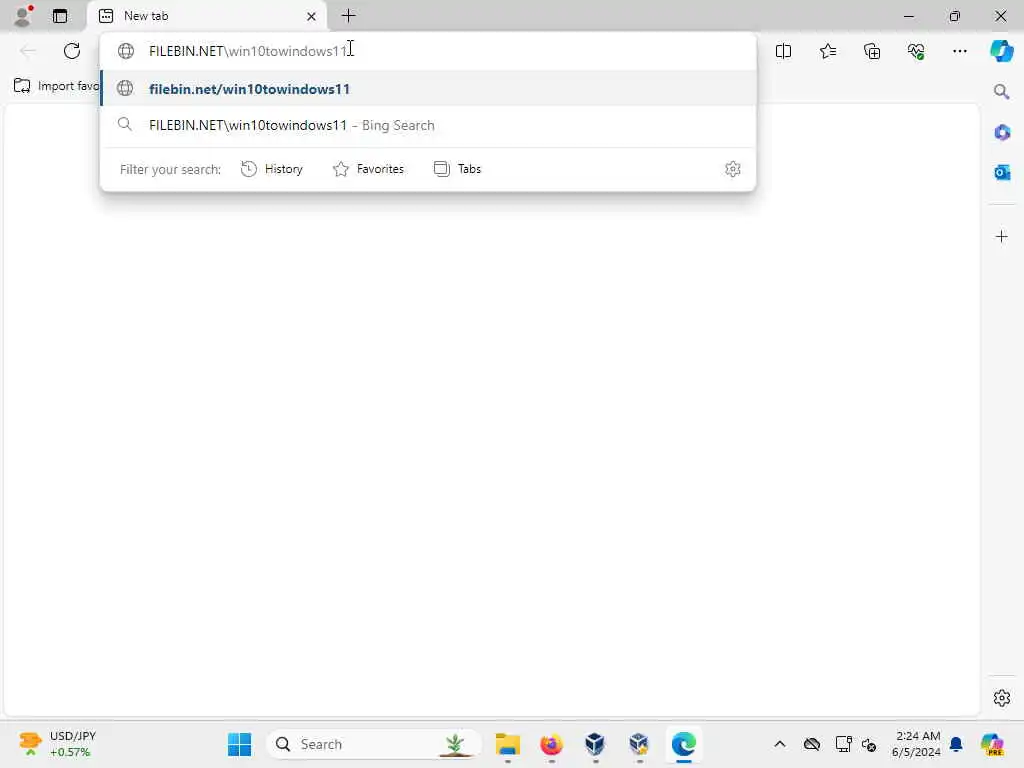Open the clock and date flyout
This screenshot has width=1024, height=768.
917,744
